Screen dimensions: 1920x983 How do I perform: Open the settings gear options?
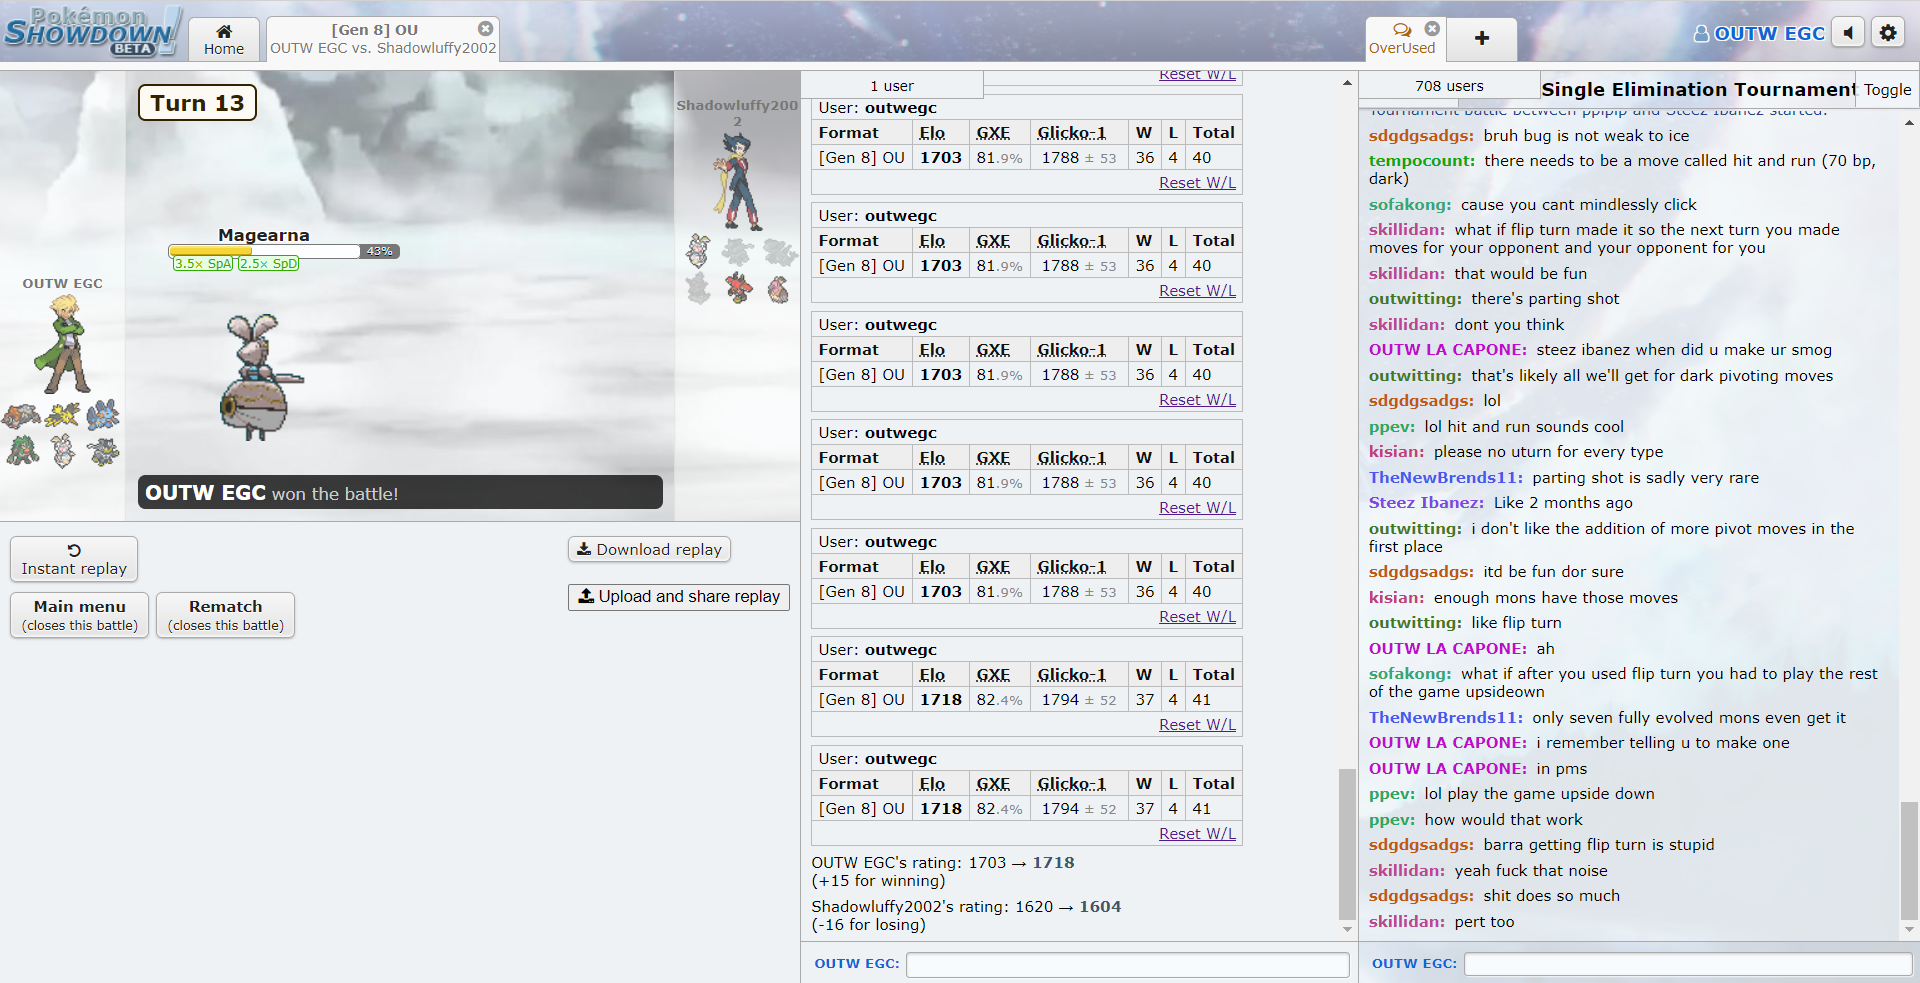1887,33
